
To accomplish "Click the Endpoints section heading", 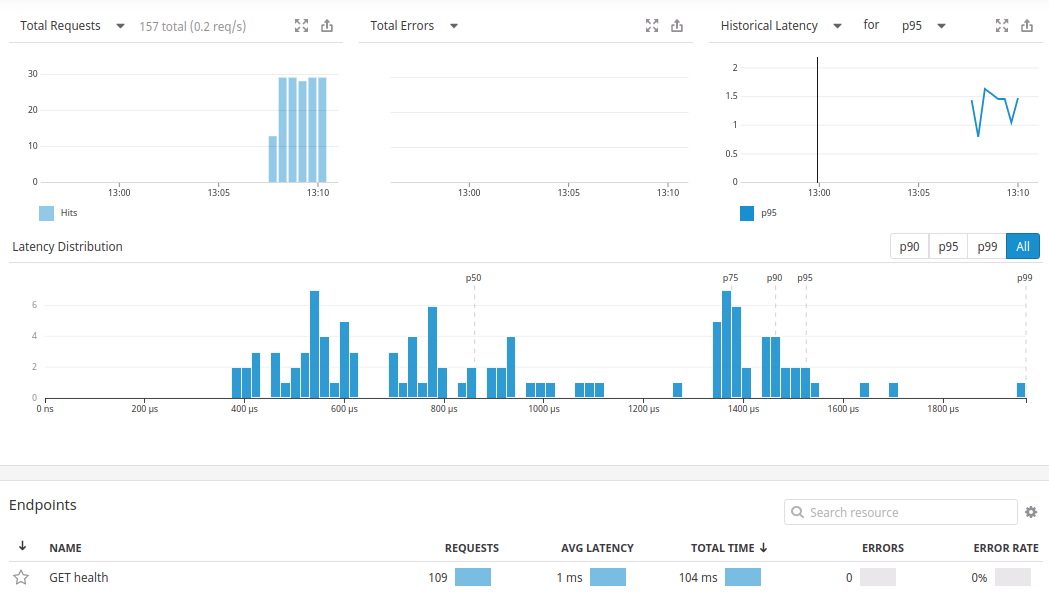I will click(x=42, y=505).
